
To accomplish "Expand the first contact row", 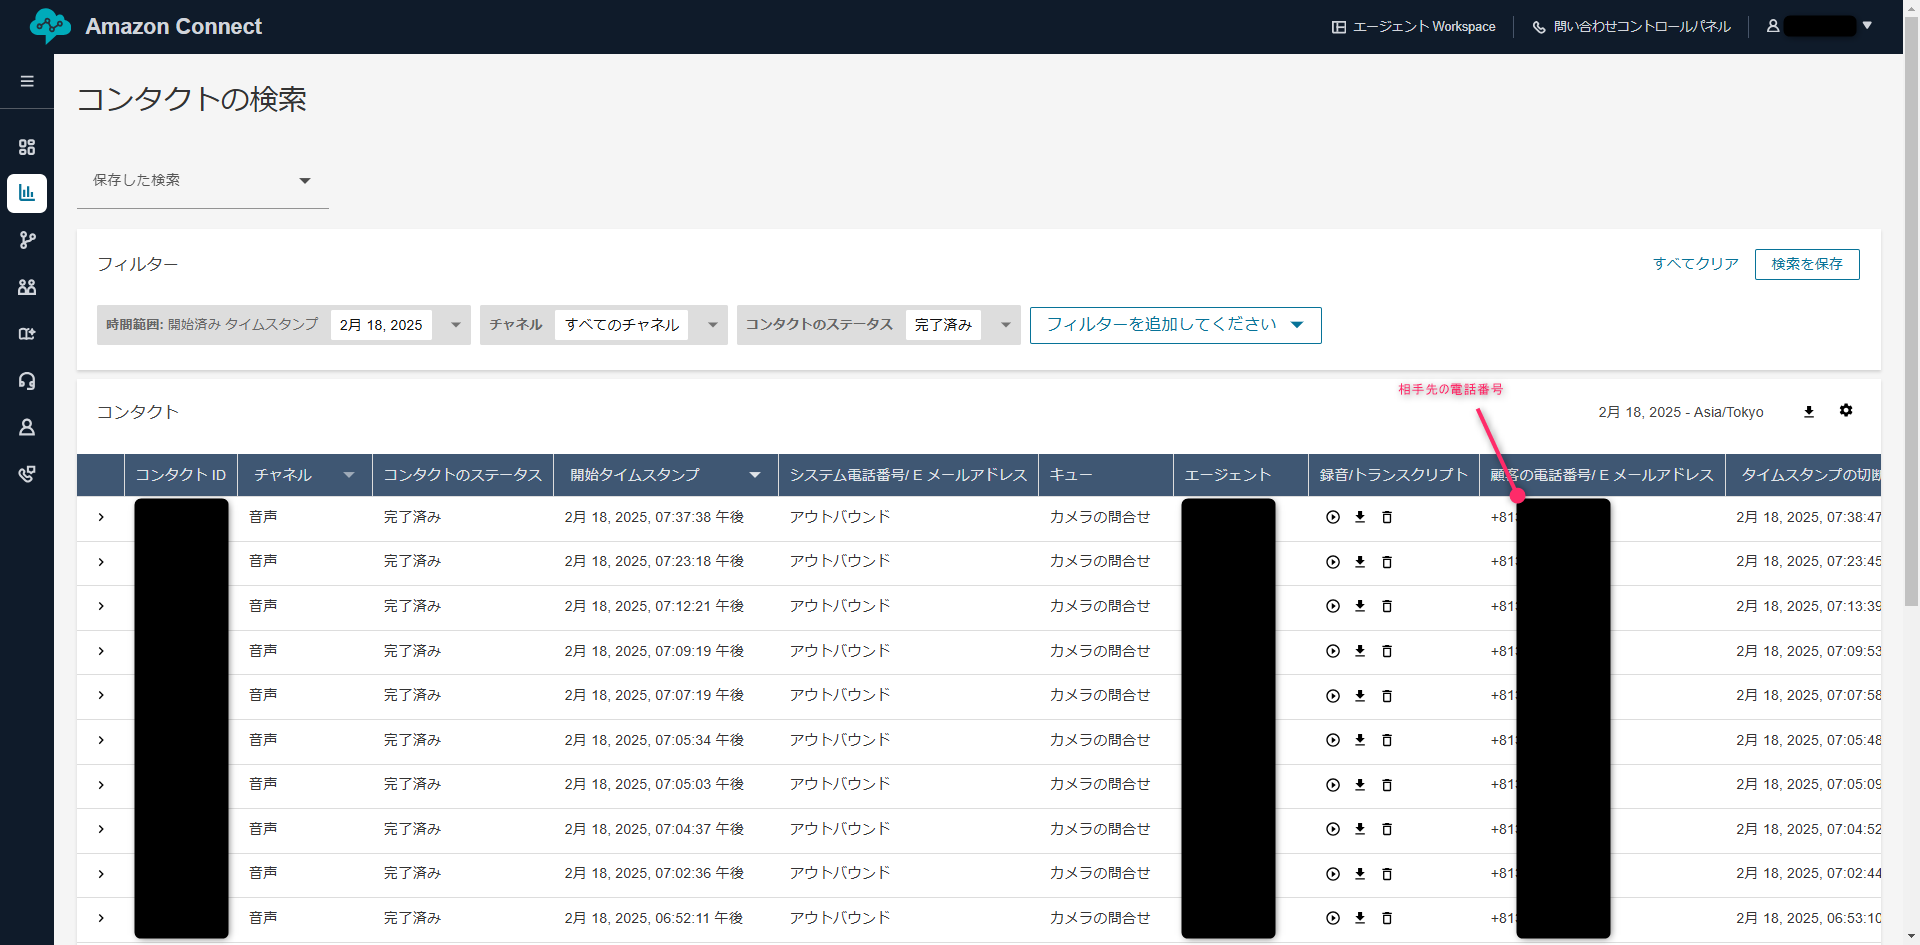I will click(101, 517).
